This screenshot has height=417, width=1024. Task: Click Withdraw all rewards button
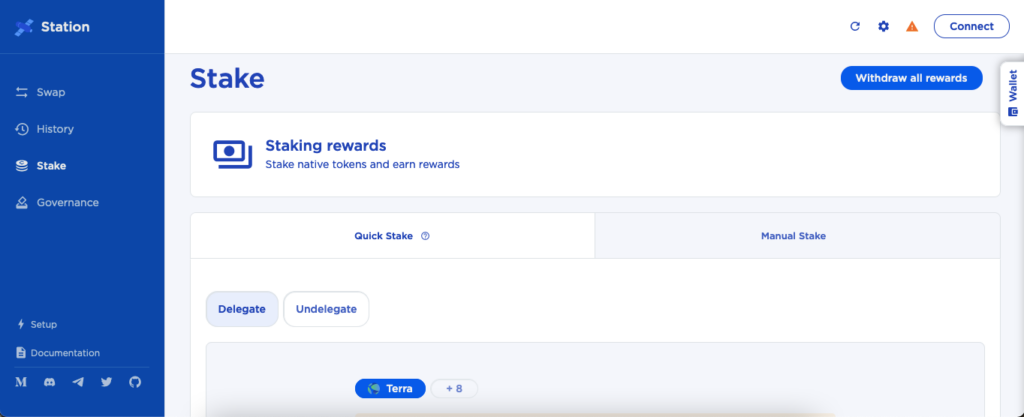click(x=912, y=78)
